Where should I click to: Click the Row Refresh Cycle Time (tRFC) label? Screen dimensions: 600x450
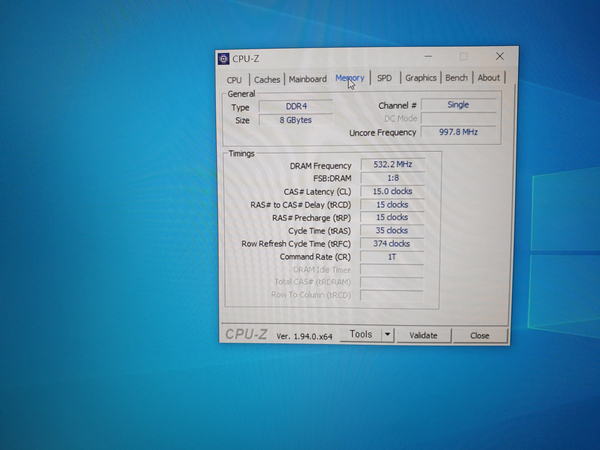[296, 244]
